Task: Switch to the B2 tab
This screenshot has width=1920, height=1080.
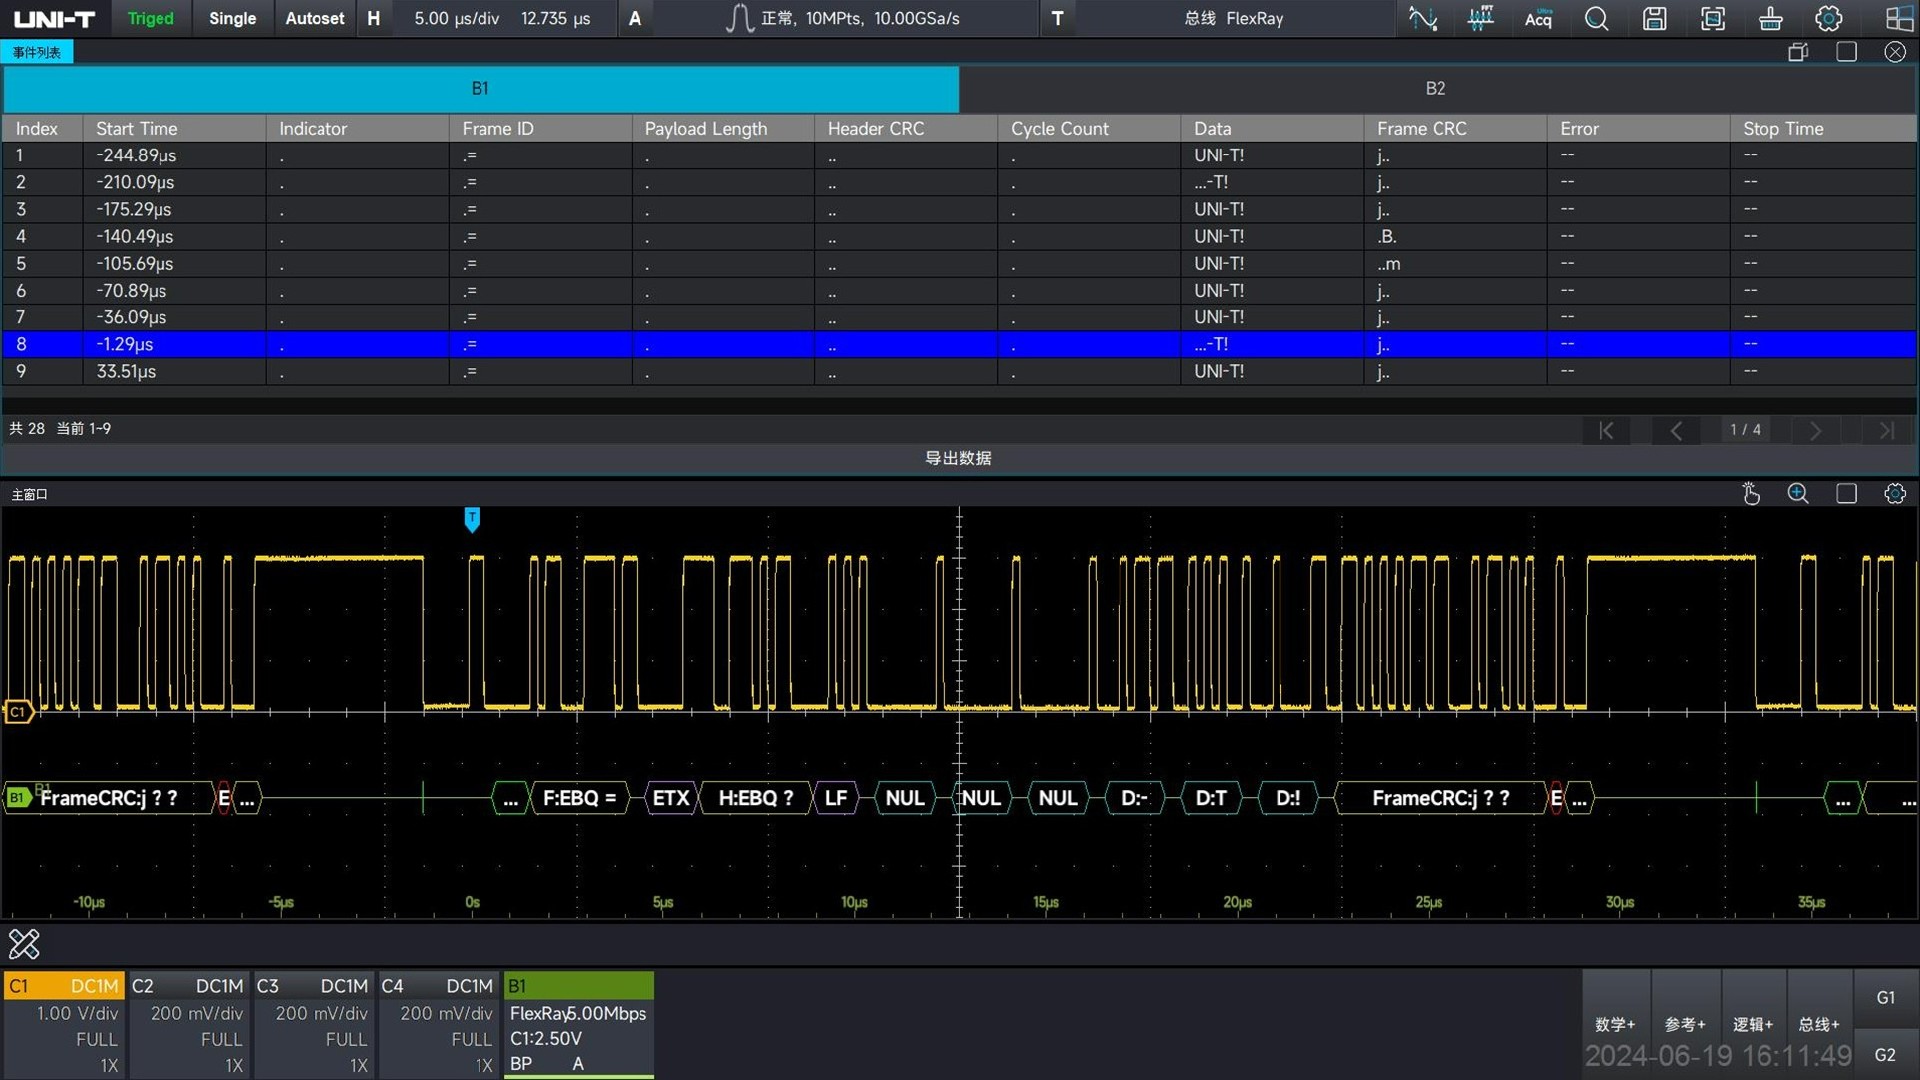Action: coord(1436,89)
